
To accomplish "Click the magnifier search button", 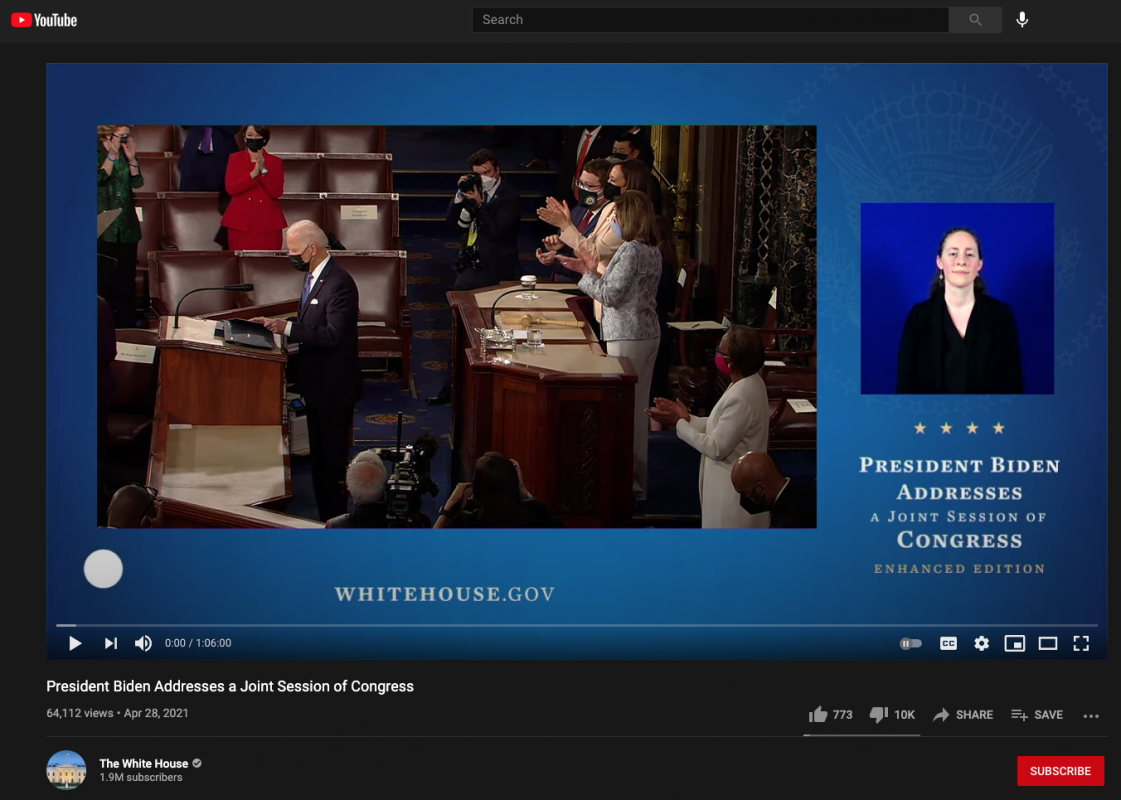I will 975,20.
